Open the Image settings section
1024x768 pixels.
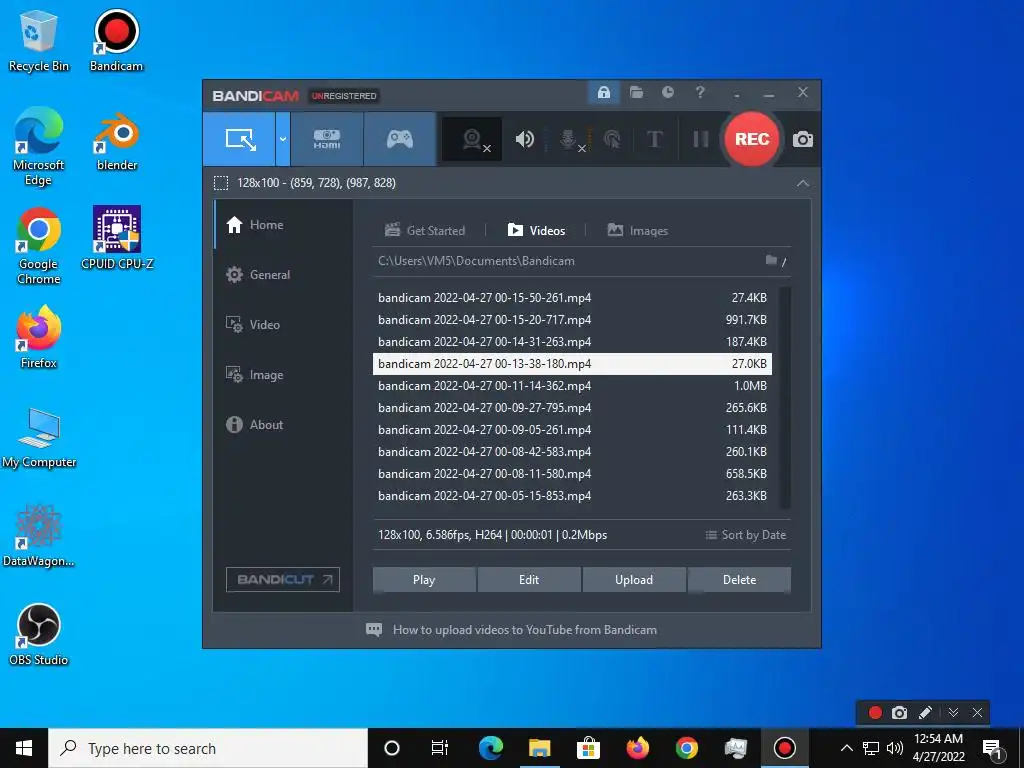click(283, 375)
